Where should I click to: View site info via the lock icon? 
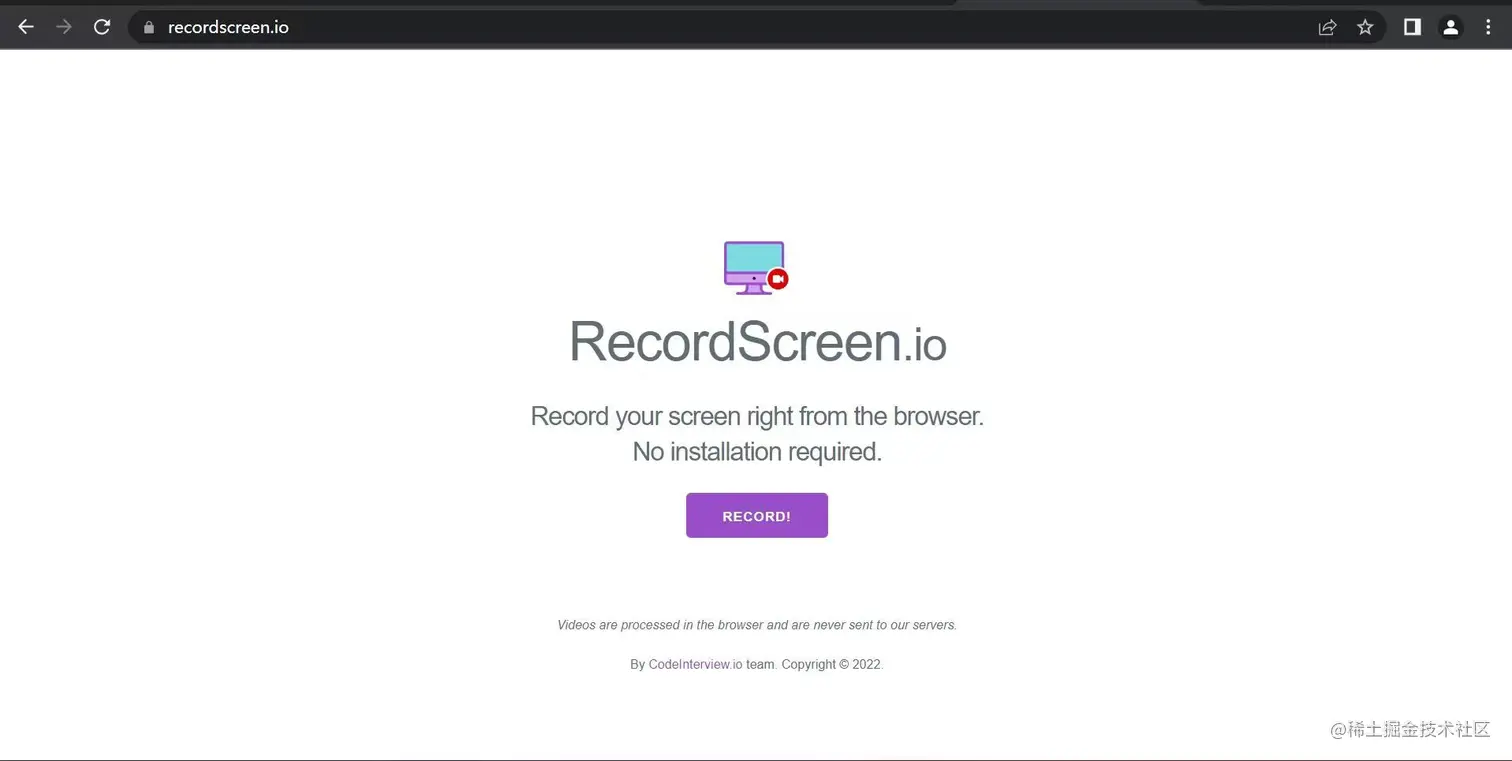(x=150, y=27)
